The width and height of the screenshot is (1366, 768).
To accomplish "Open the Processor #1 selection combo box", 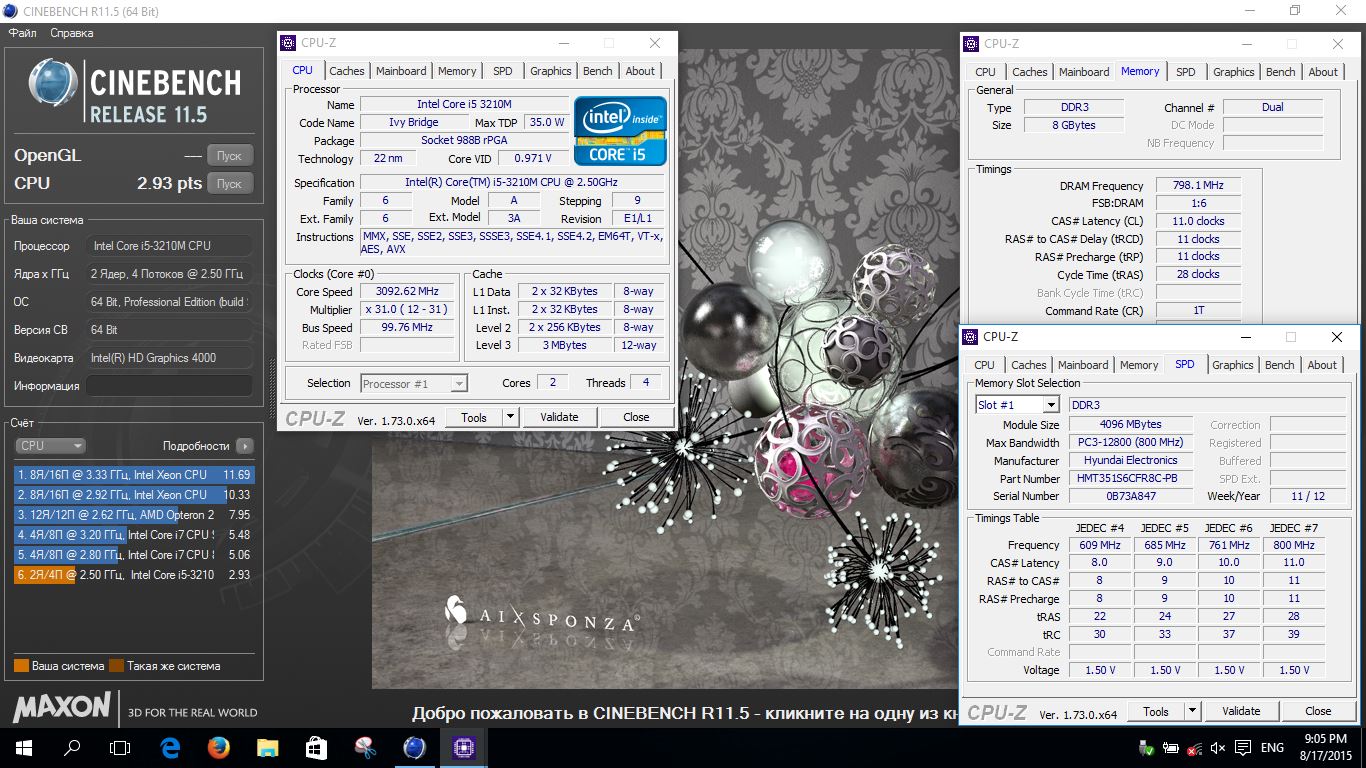I will pyautogui.click(x=413, y=384).
